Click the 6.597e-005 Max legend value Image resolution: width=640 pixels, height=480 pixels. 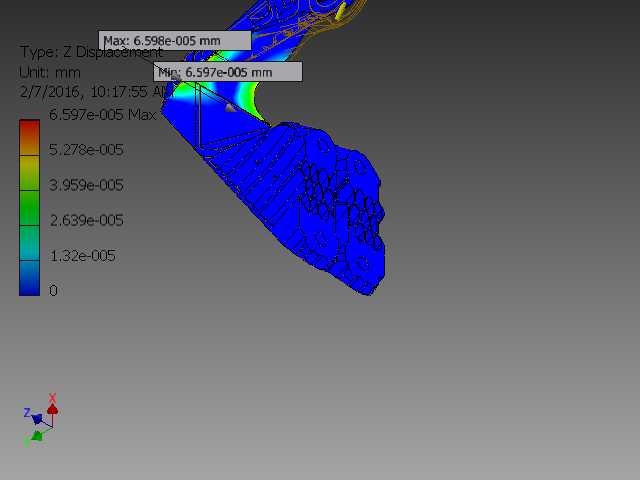tap(102, 115)
